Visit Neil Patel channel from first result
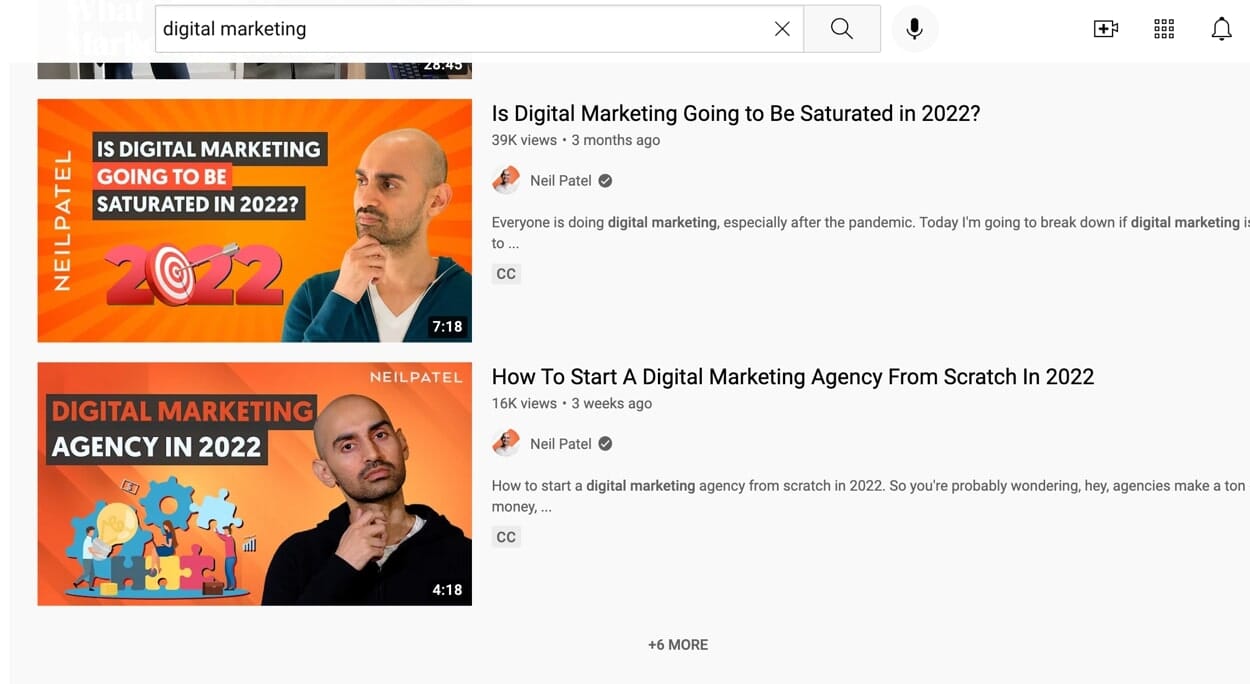The height and width of the screenshot is (684, 1250). (x=561, y=181)
